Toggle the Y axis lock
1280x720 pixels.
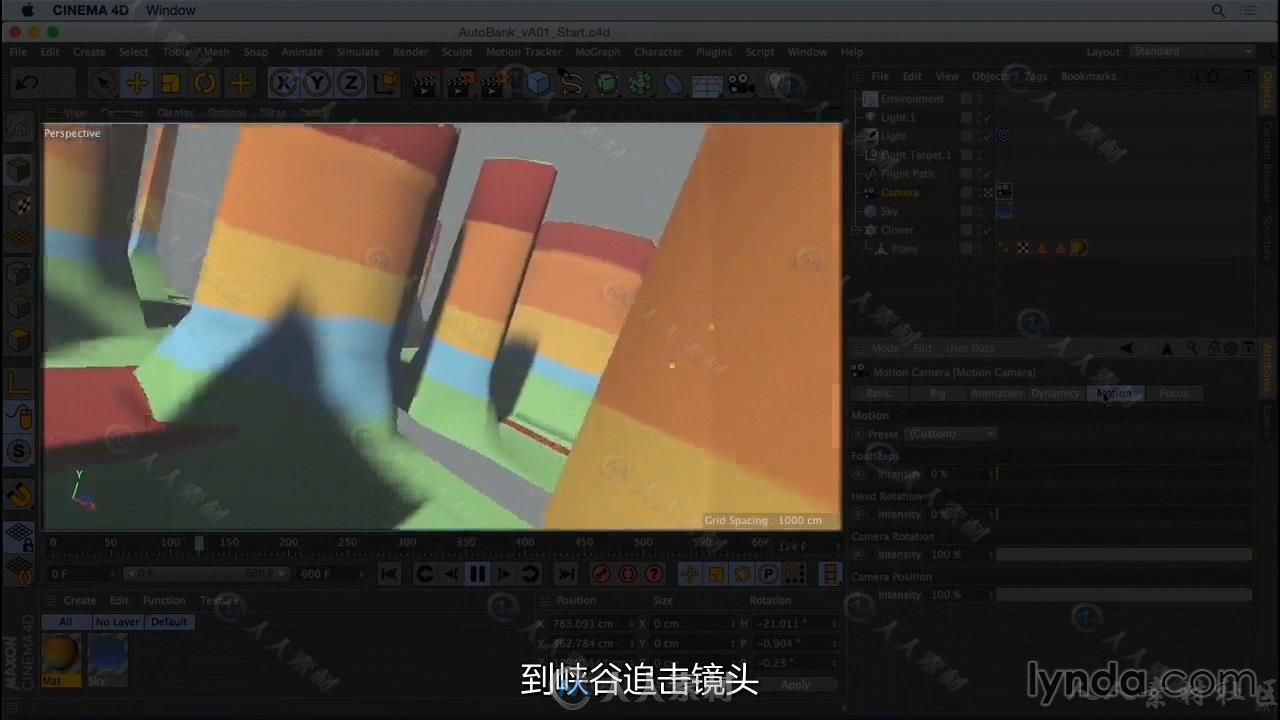317,83
